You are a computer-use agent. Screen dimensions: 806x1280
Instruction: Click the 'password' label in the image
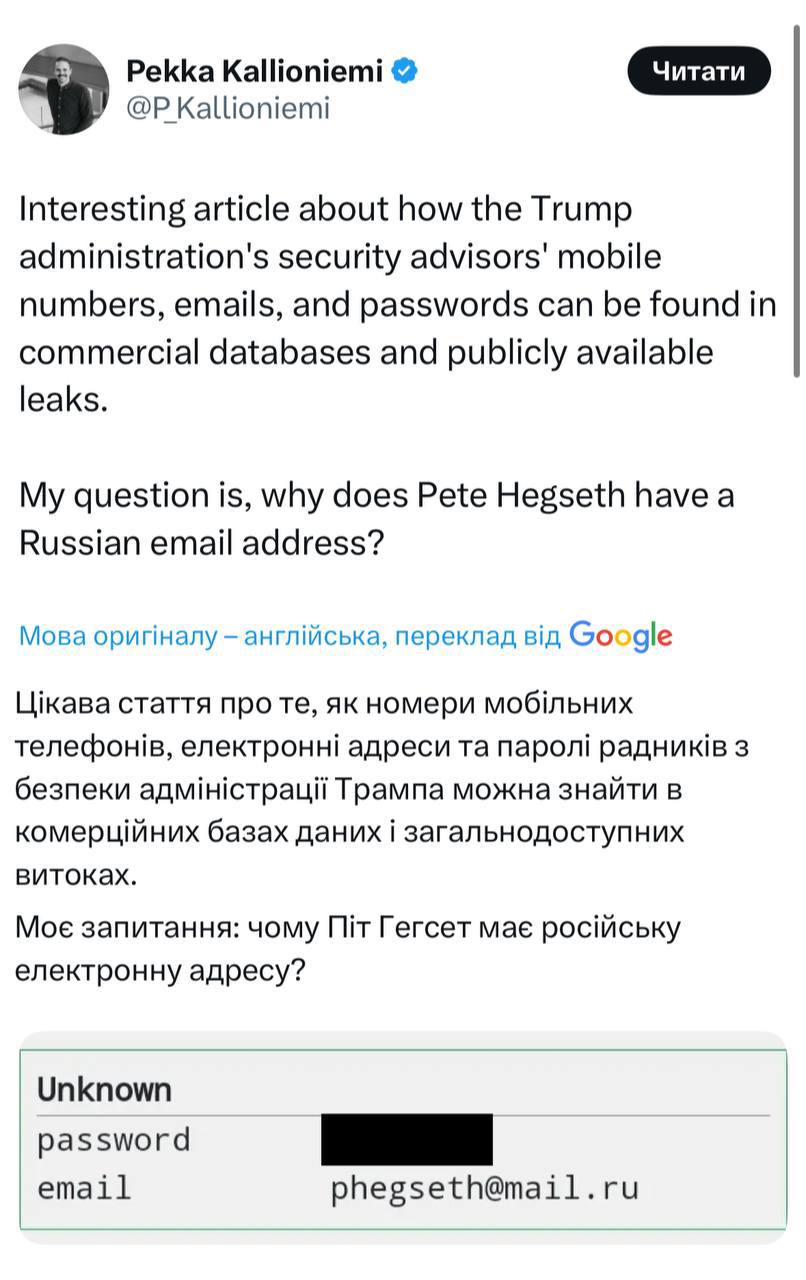(113, 1139)
